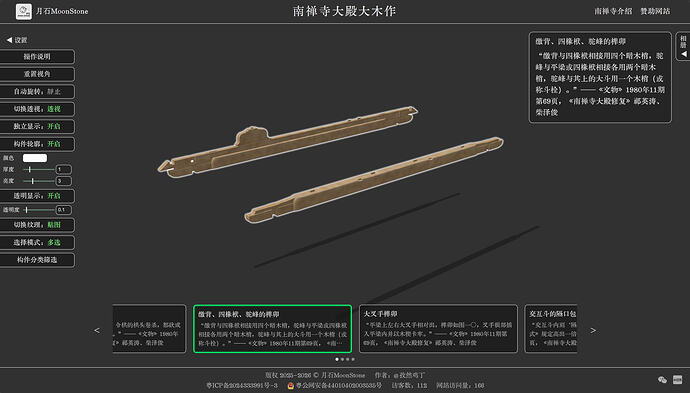Adjust the 透明度 opacity slider

[39, 210]
